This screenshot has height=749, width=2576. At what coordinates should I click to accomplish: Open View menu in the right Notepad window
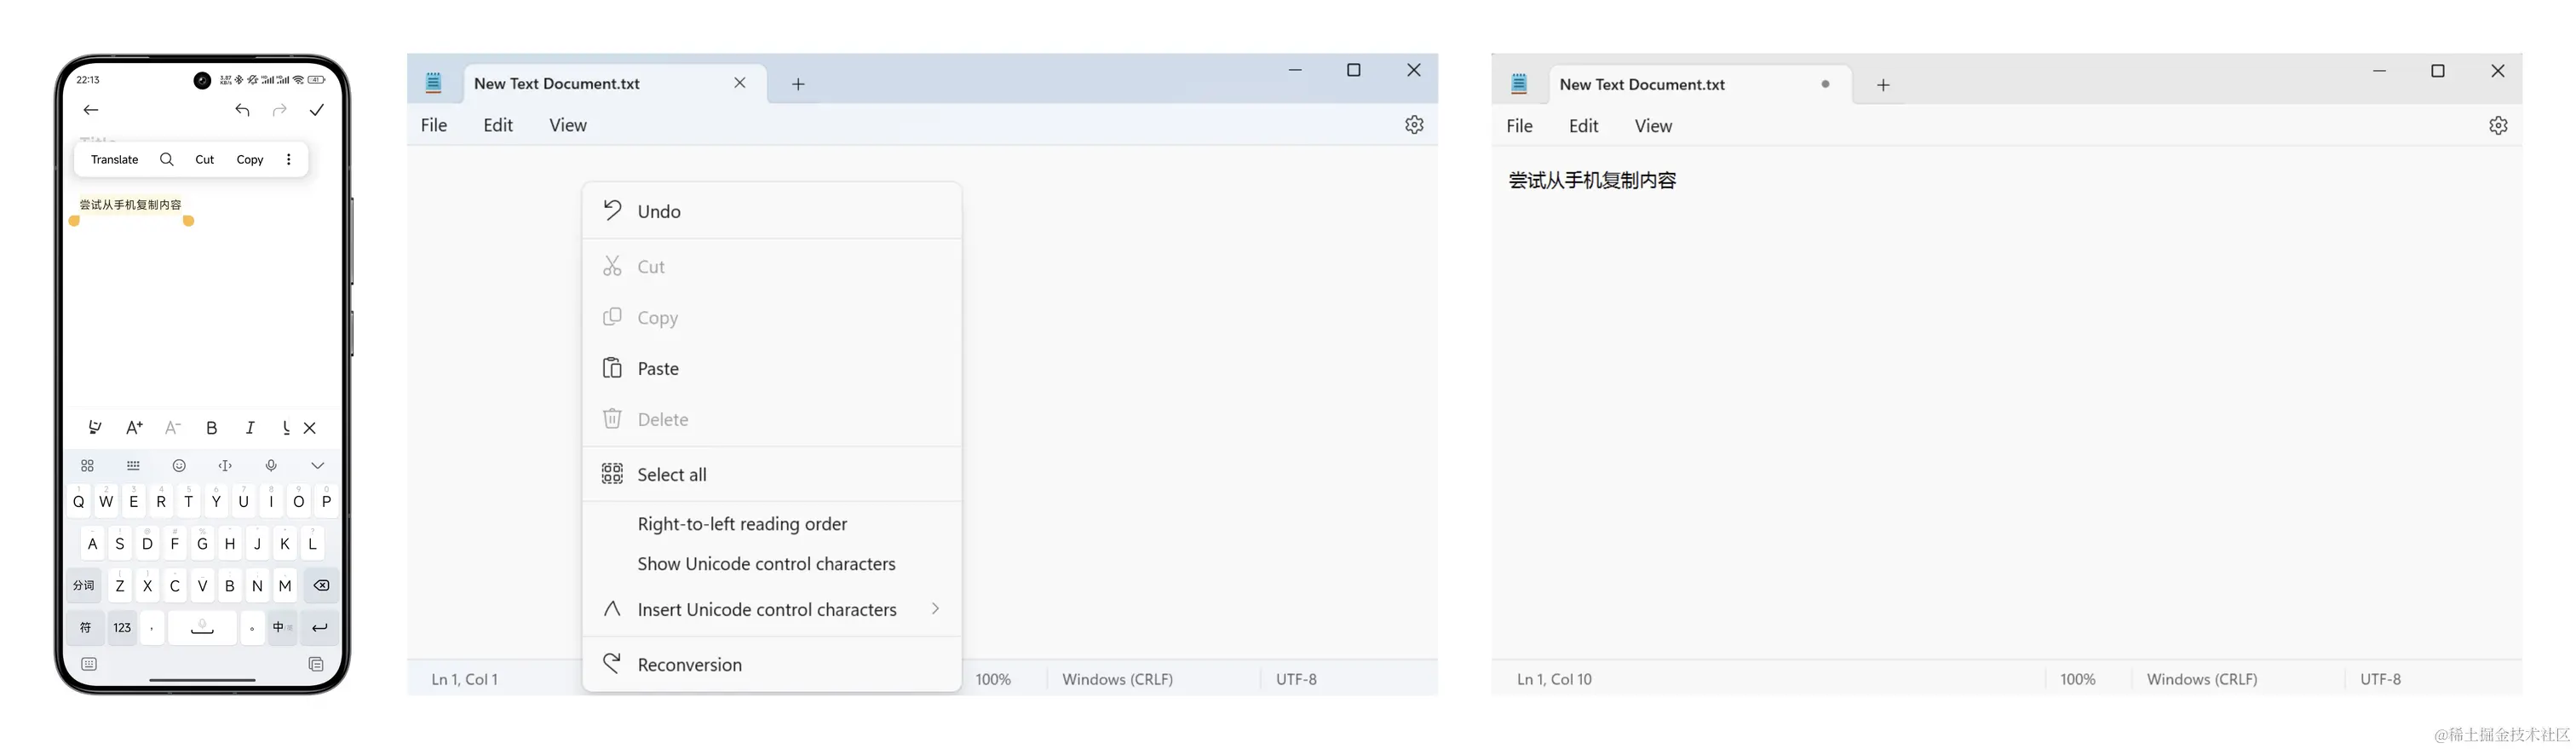click(x=1653, y=126)
